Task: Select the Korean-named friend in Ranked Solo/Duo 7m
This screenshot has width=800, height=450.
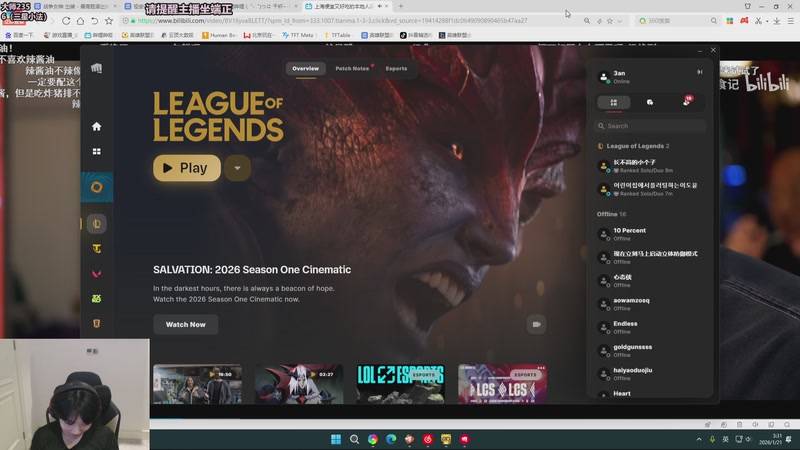Action: [x=649, y=189]
